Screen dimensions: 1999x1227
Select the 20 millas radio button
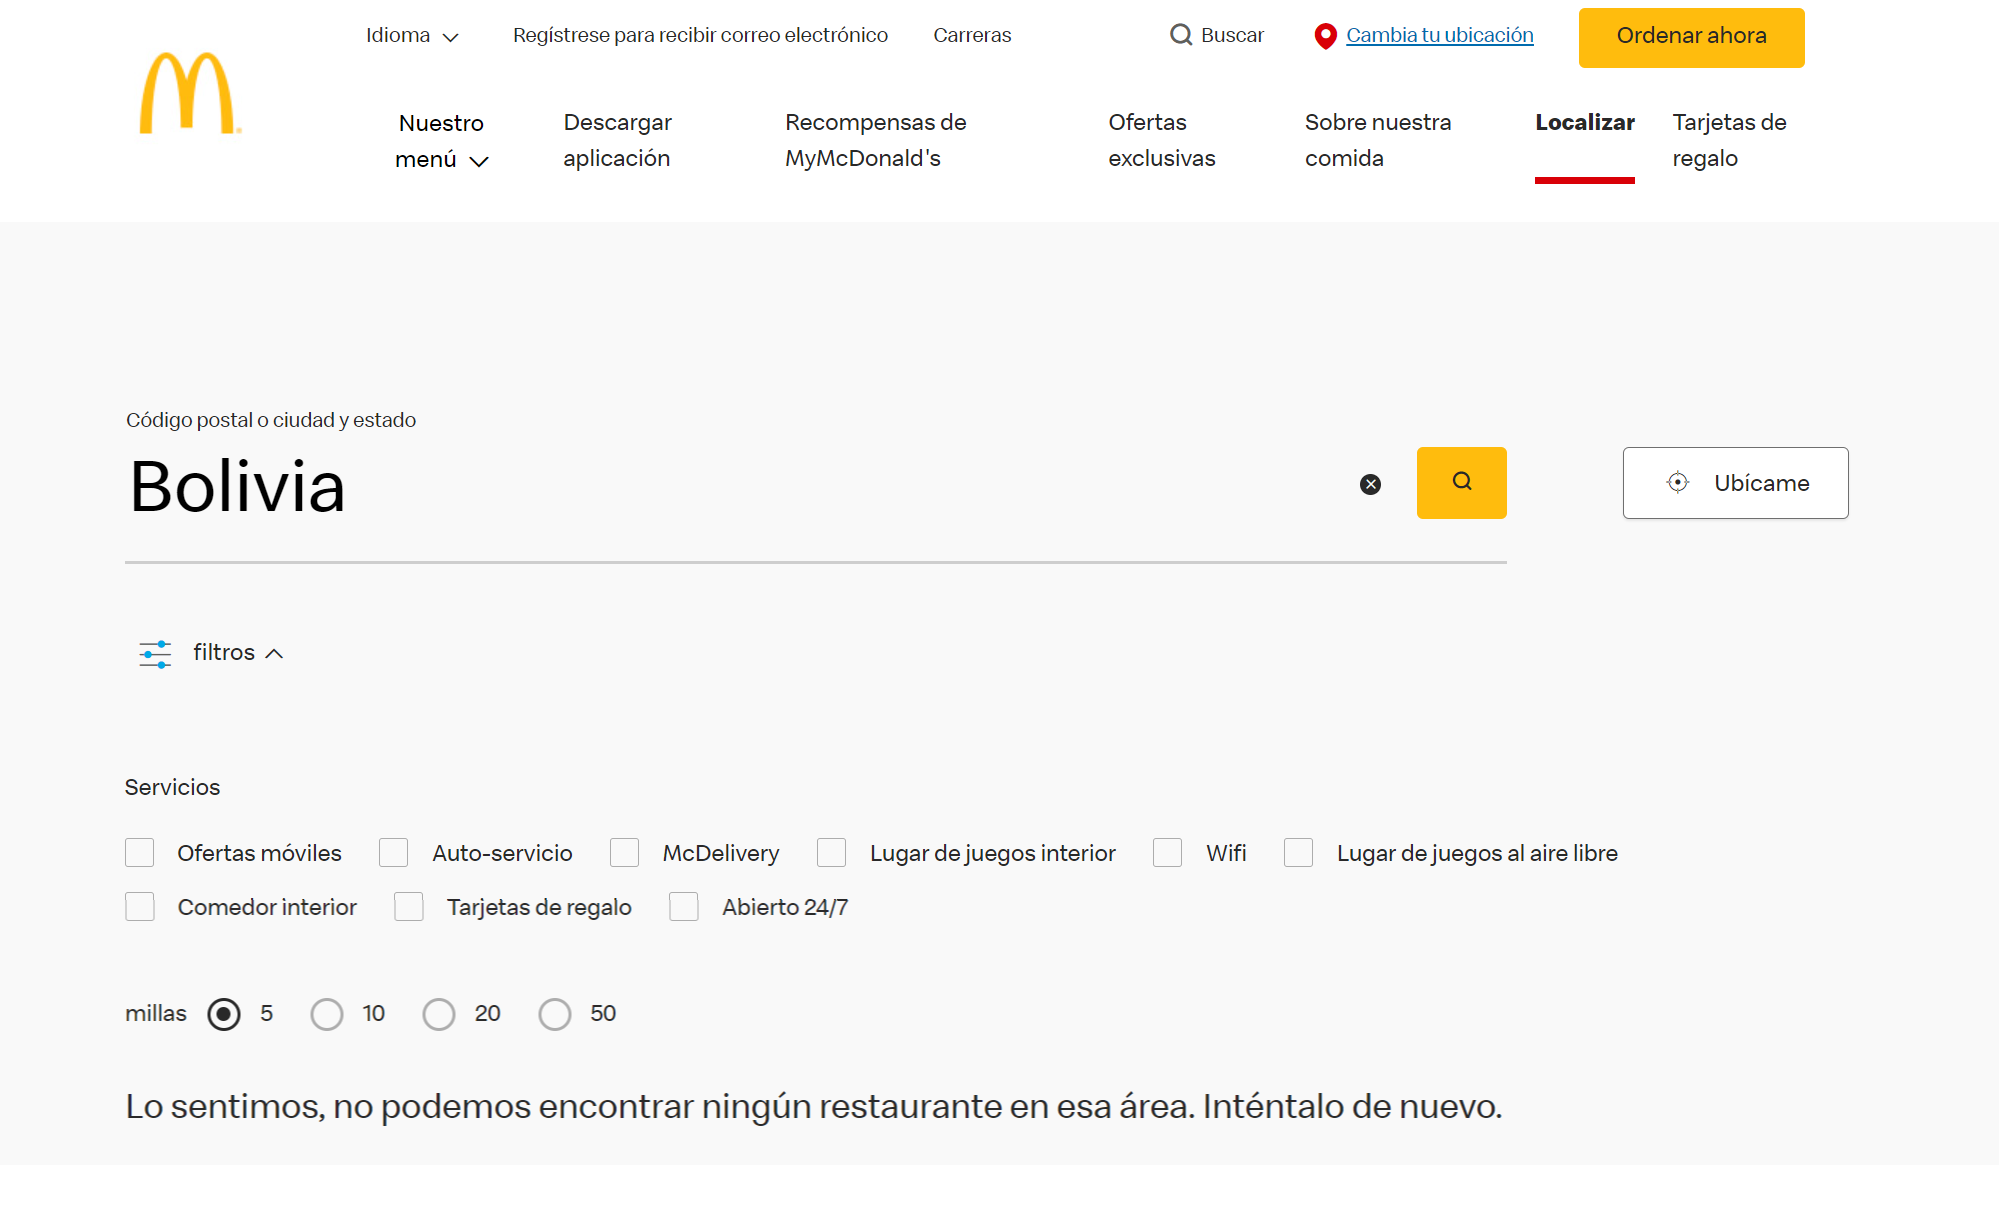click(x=439, y=1014)
